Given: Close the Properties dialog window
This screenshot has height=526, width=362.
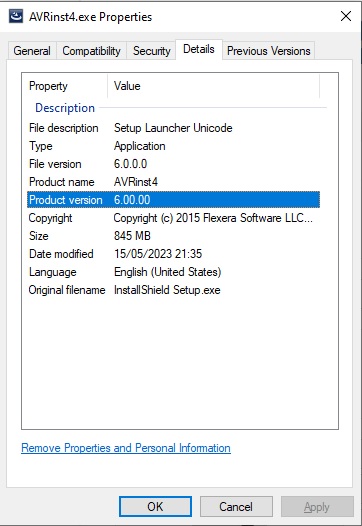Looking at the screenshot, I should tap(346, 16).
